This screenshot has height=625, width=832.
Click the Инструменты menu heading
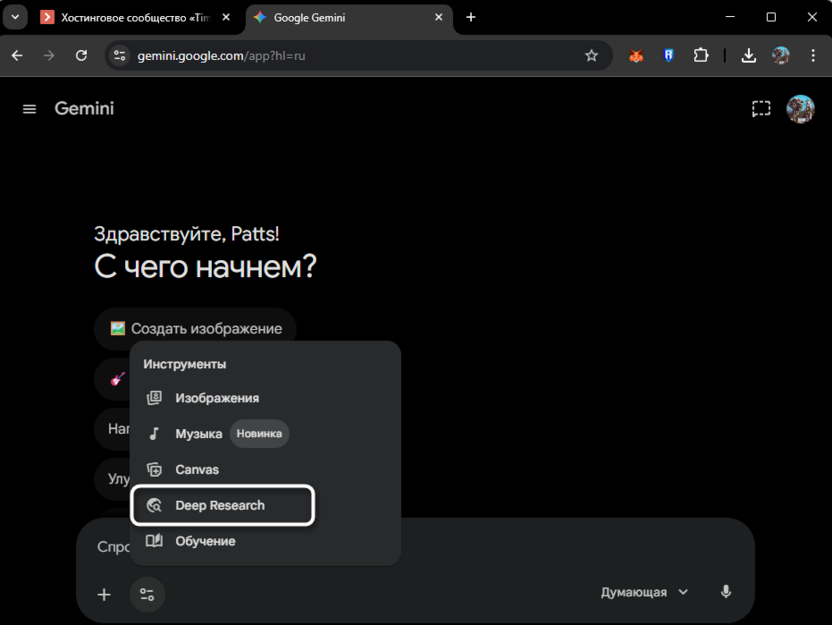coord(185,364)
